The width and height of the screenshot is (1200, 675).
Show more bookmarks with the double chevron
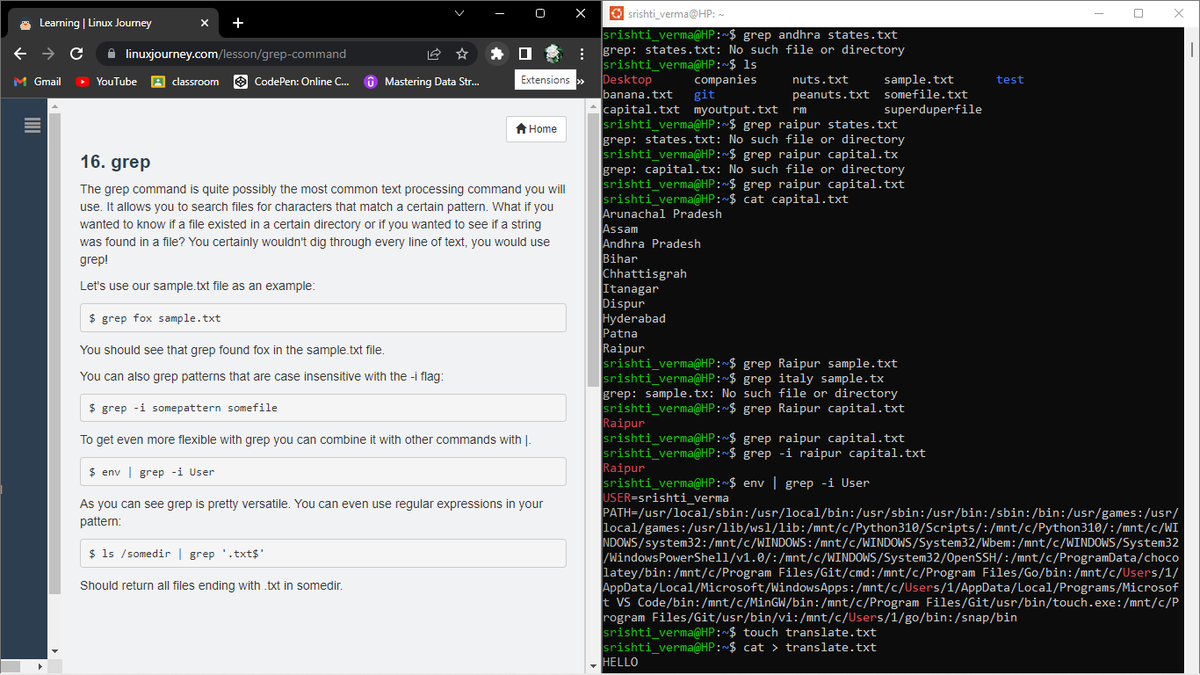pos(581,81)
